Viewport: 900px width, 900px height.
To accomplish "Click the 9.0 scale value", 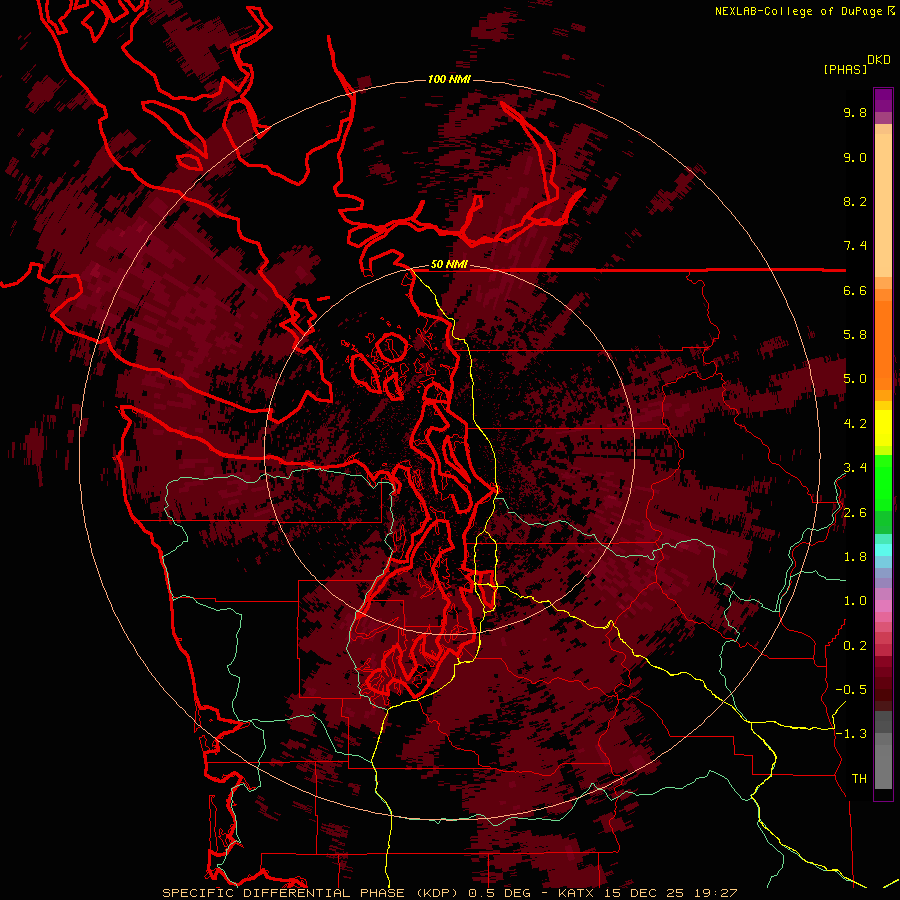I will (855, 157).
